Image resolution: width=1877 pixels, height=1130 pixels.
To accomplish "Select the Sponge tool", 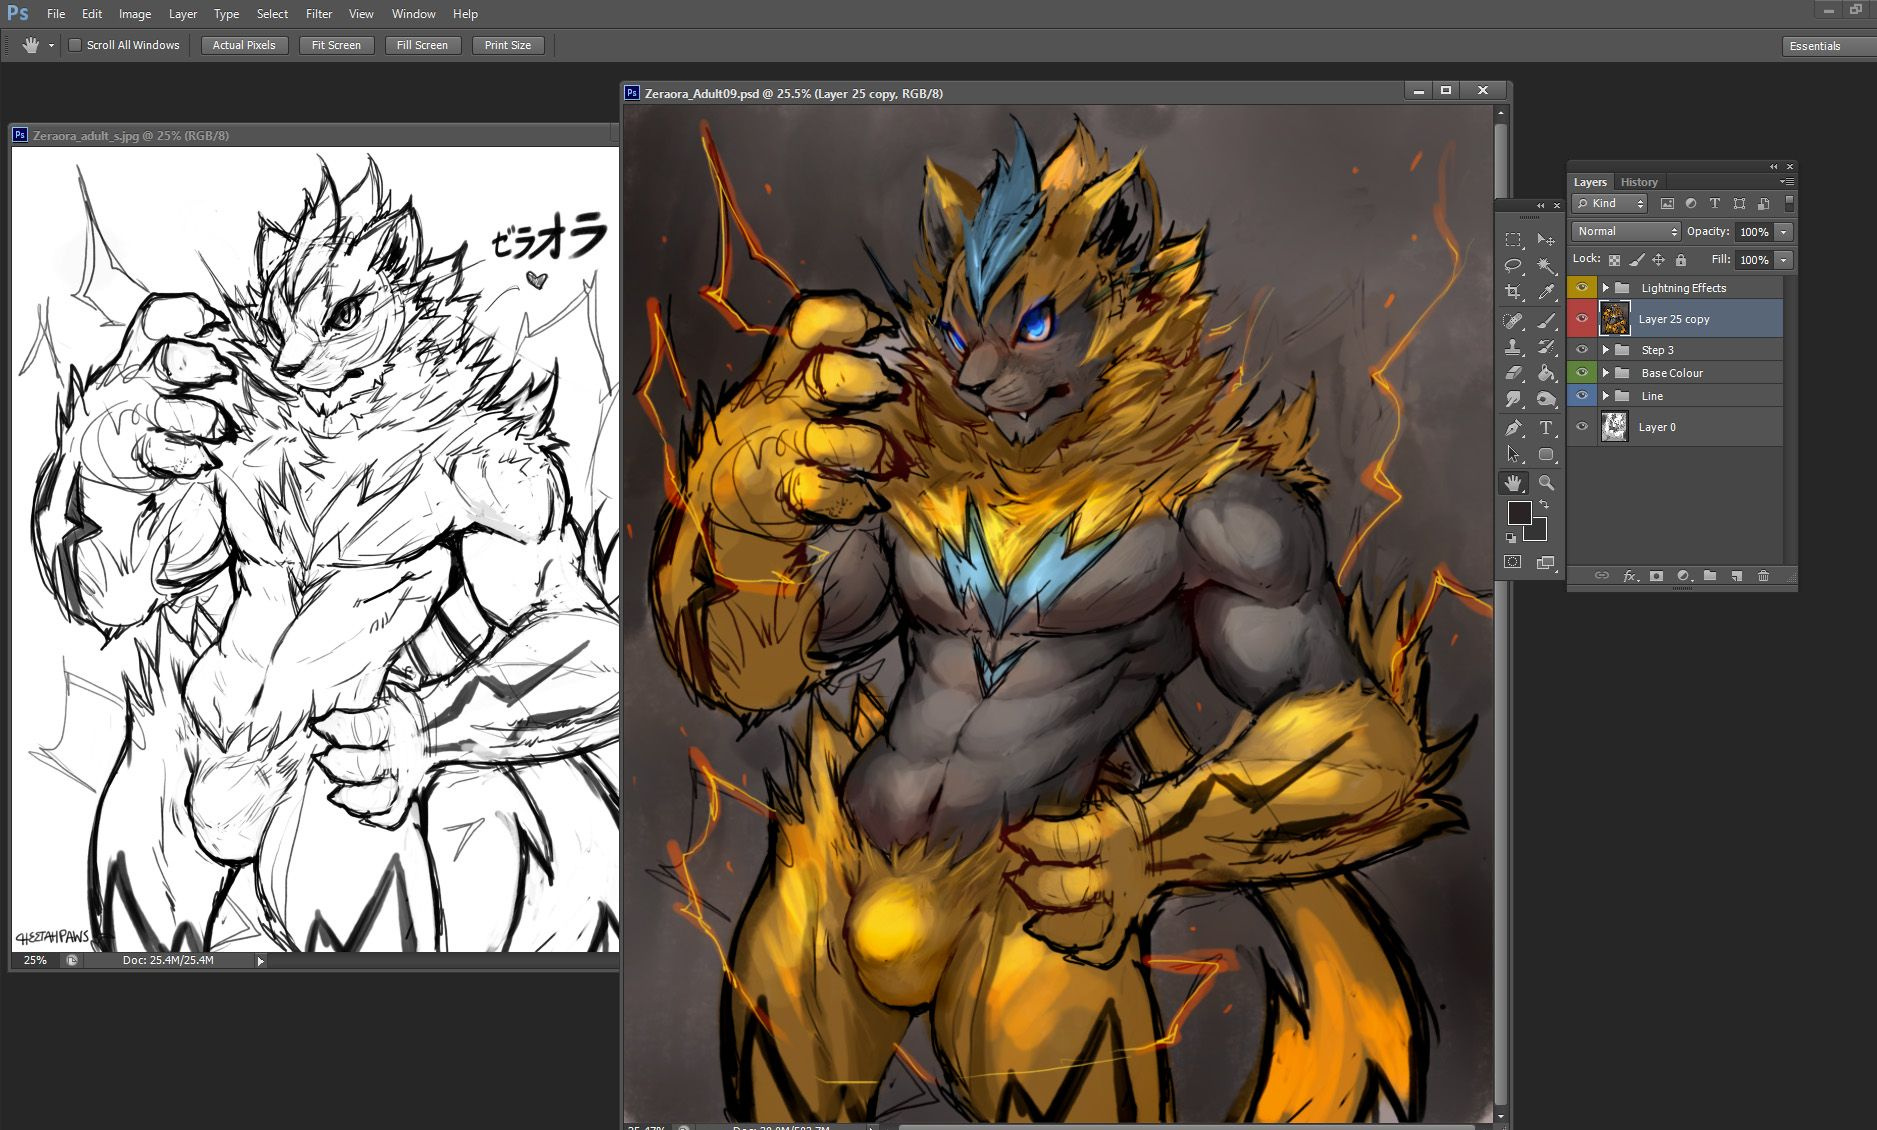I will tap(1546, 399).
